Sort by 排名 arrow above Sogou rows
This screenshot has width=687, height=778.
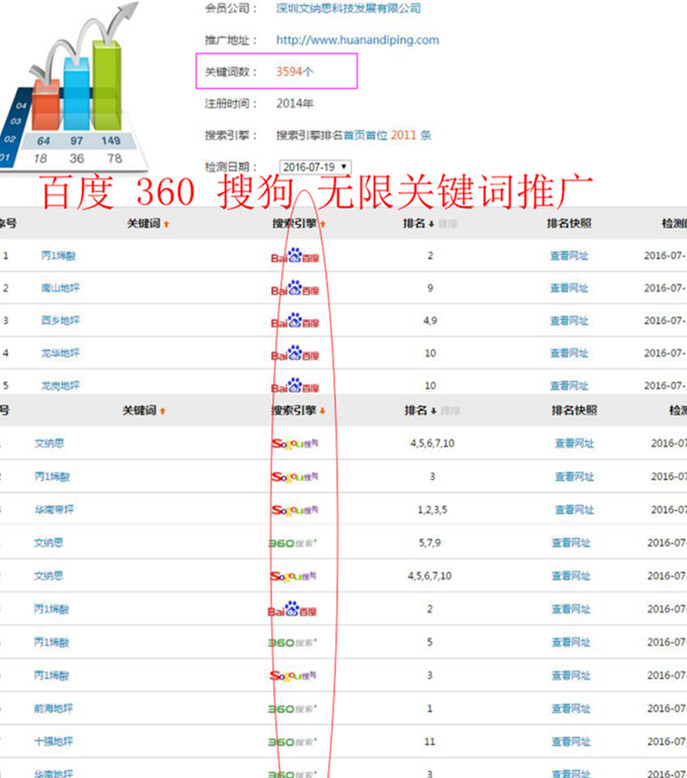tap(434, 411)
